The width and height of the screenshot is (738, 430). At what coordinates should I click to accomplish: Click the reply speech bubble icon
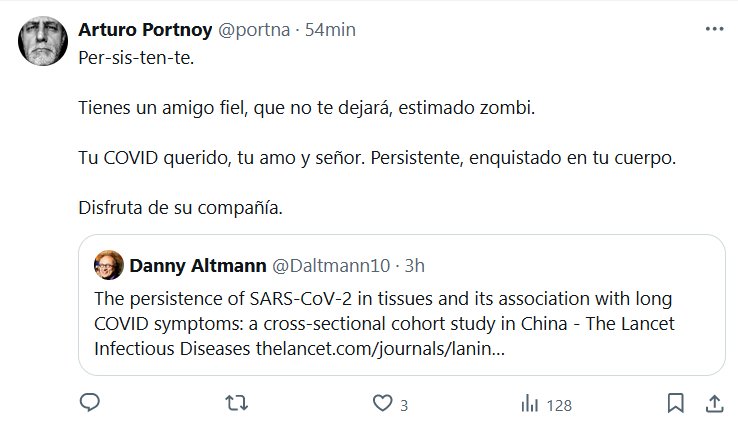(x=89, y=404)
